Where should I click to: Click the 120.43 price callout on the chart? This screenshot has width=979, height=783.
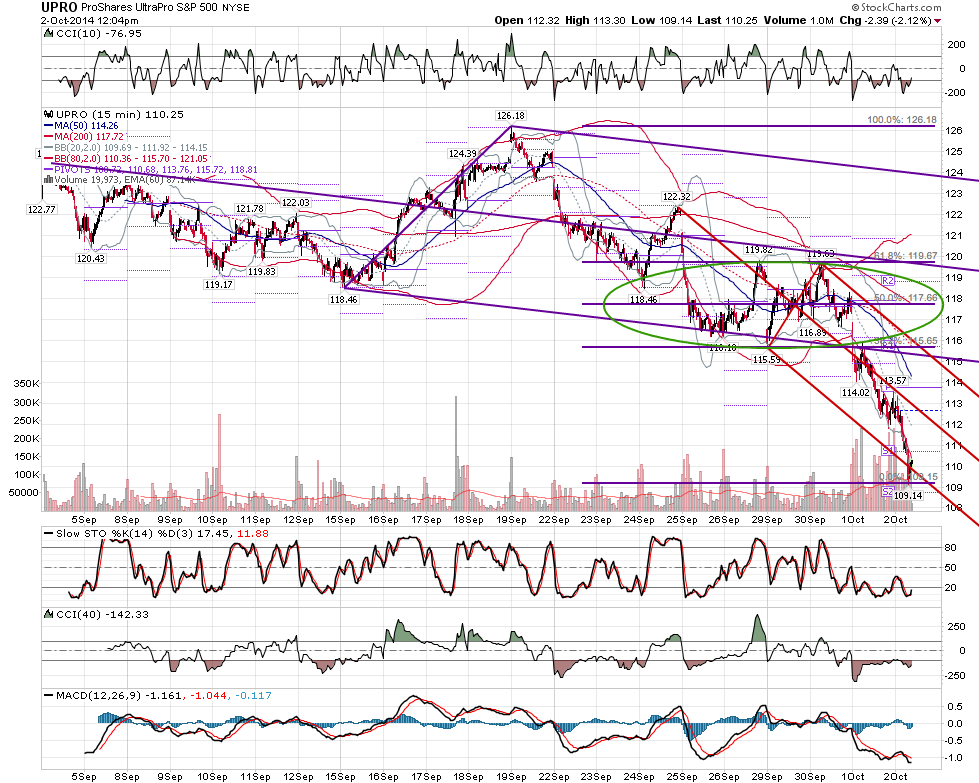point(91,259)
